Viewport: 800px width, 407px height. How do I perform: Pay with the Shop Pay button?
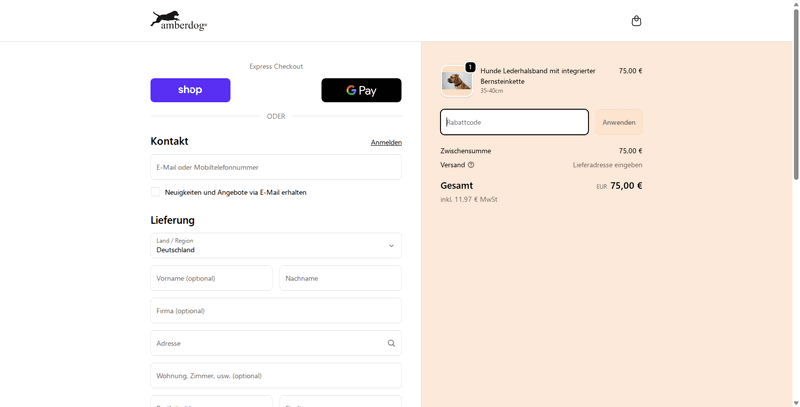coord(190,90)
